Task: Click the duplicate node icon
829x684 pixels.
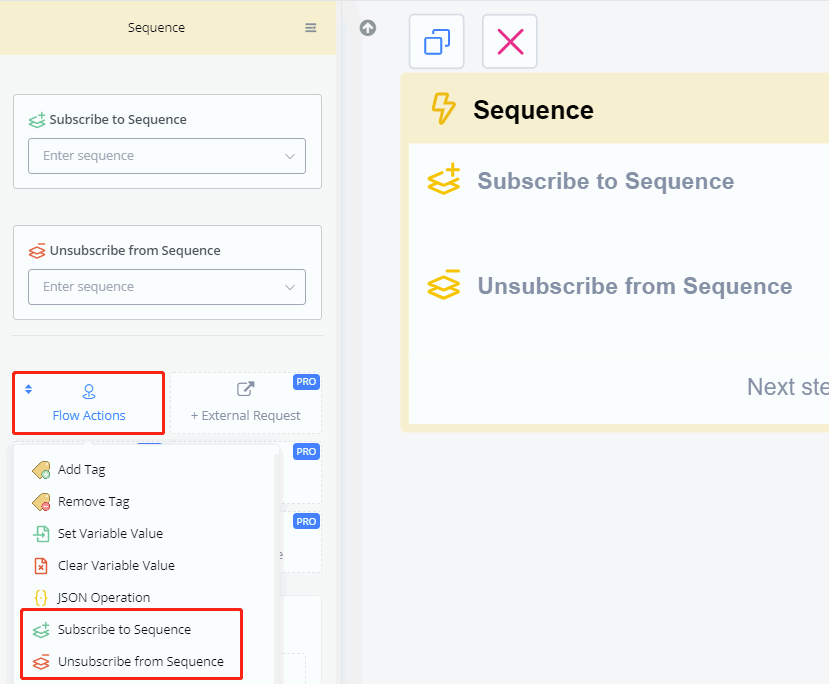Action: (437, 42)
